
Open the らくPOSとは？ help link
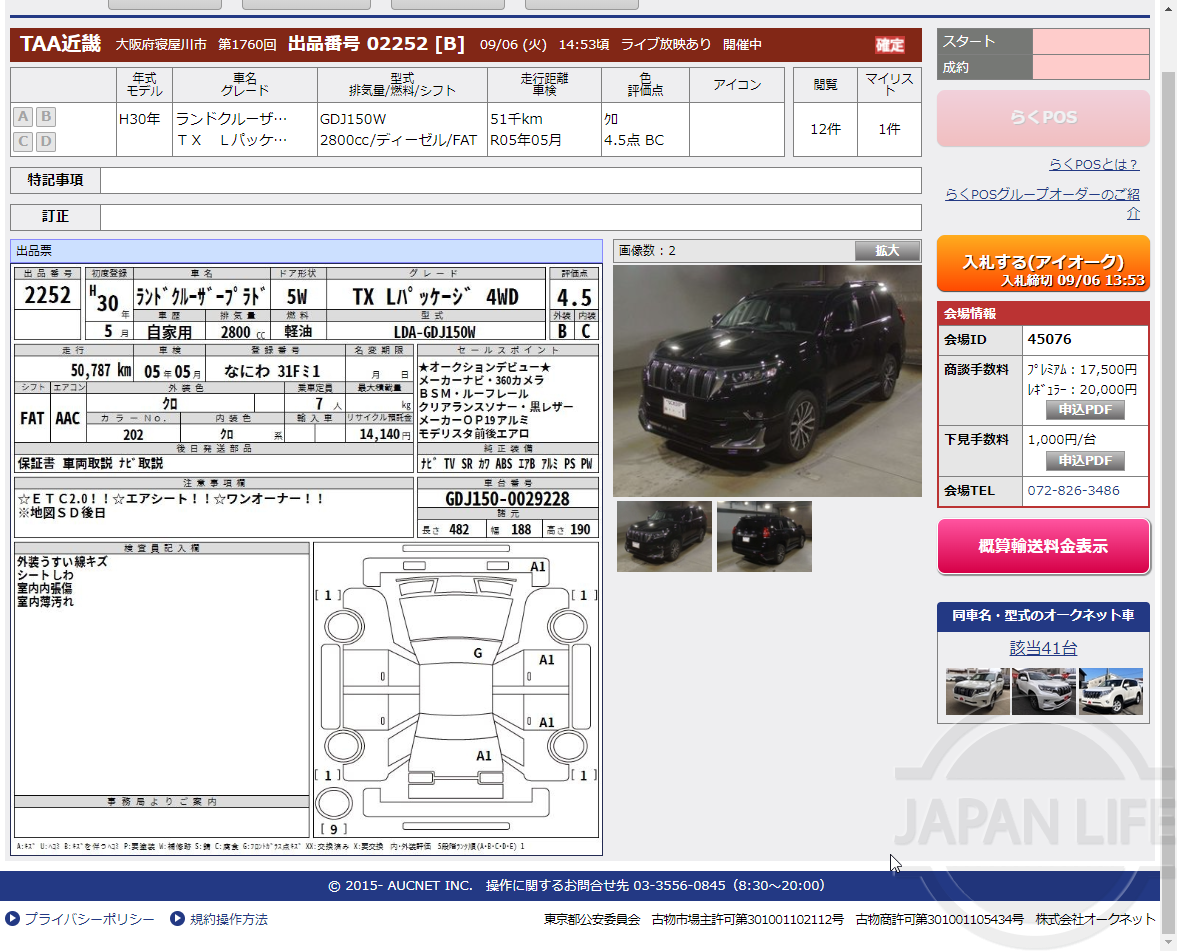1094,163
